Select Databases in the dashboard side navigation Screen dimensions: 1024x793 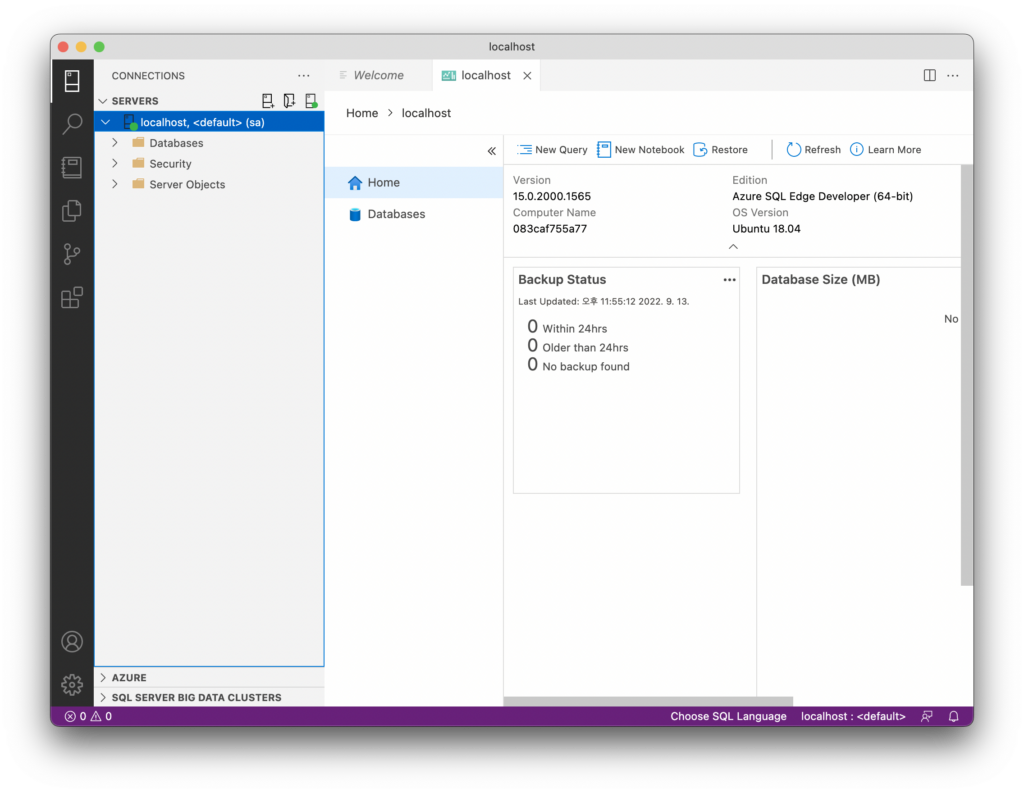tap(396, 214)
